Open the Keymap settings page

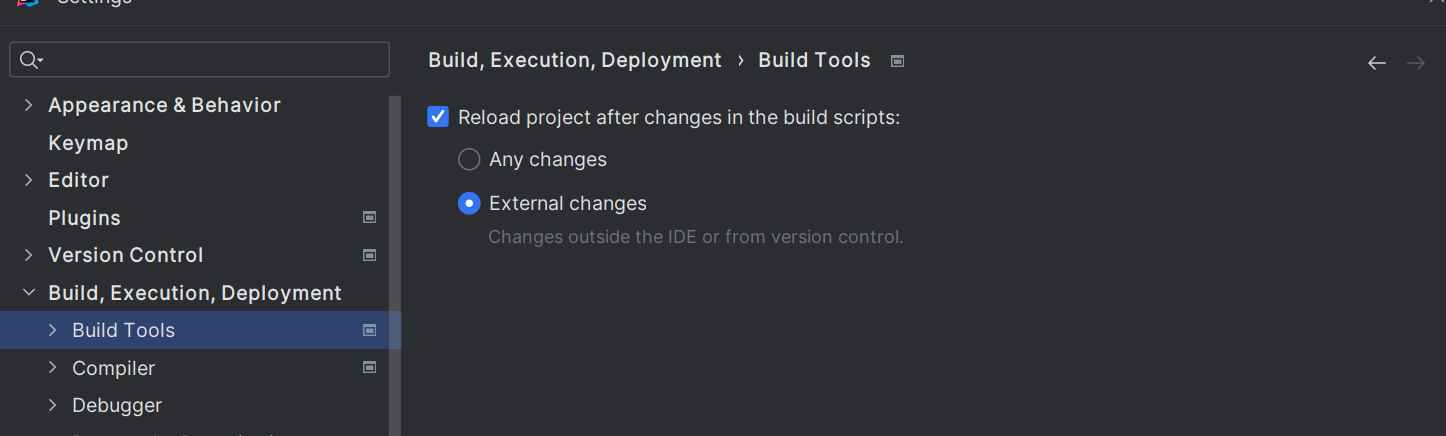(x=88, y=143)
